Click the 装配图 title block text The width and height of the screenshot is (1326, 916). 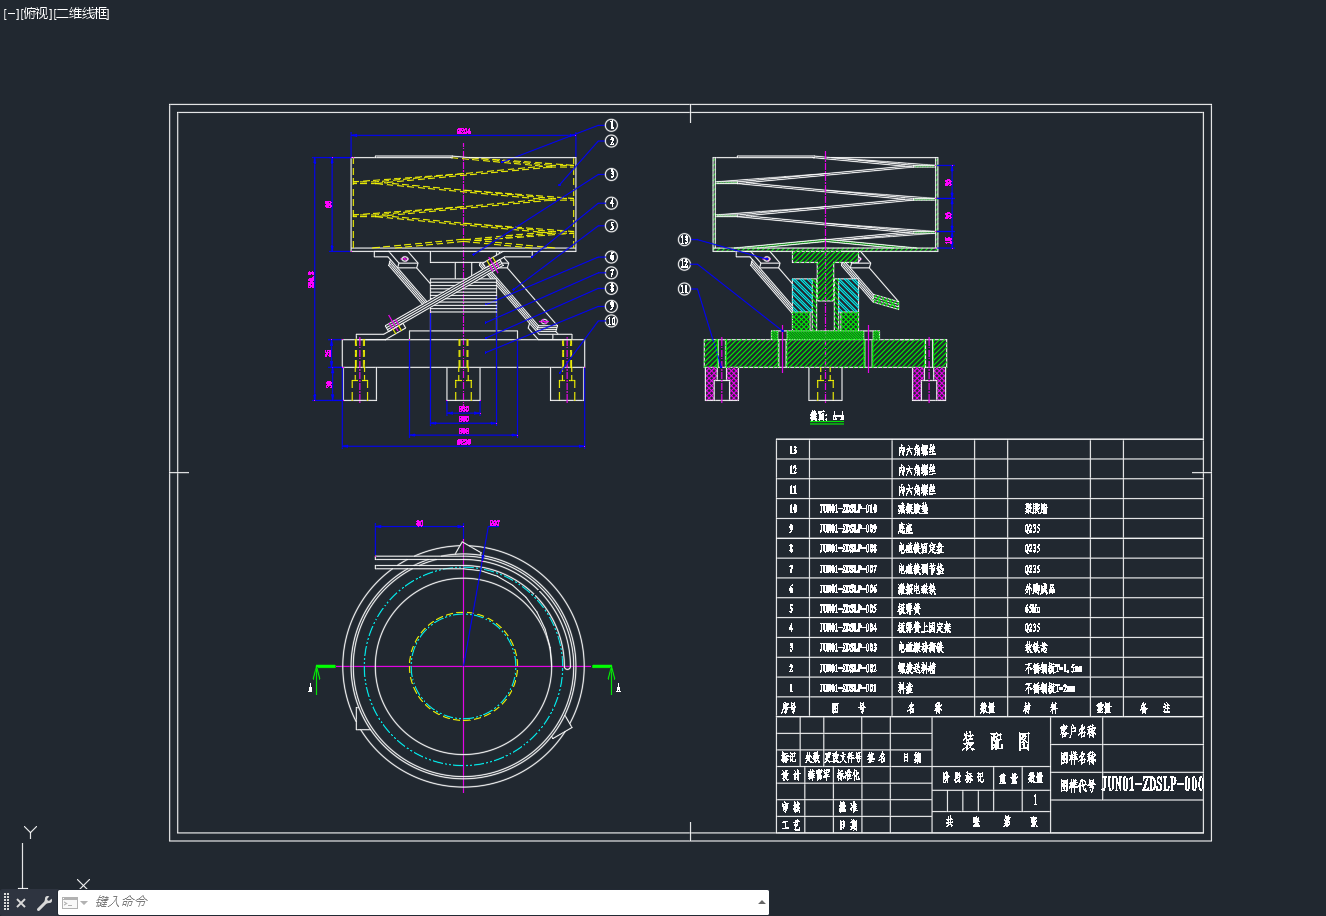tap(997, 741)
